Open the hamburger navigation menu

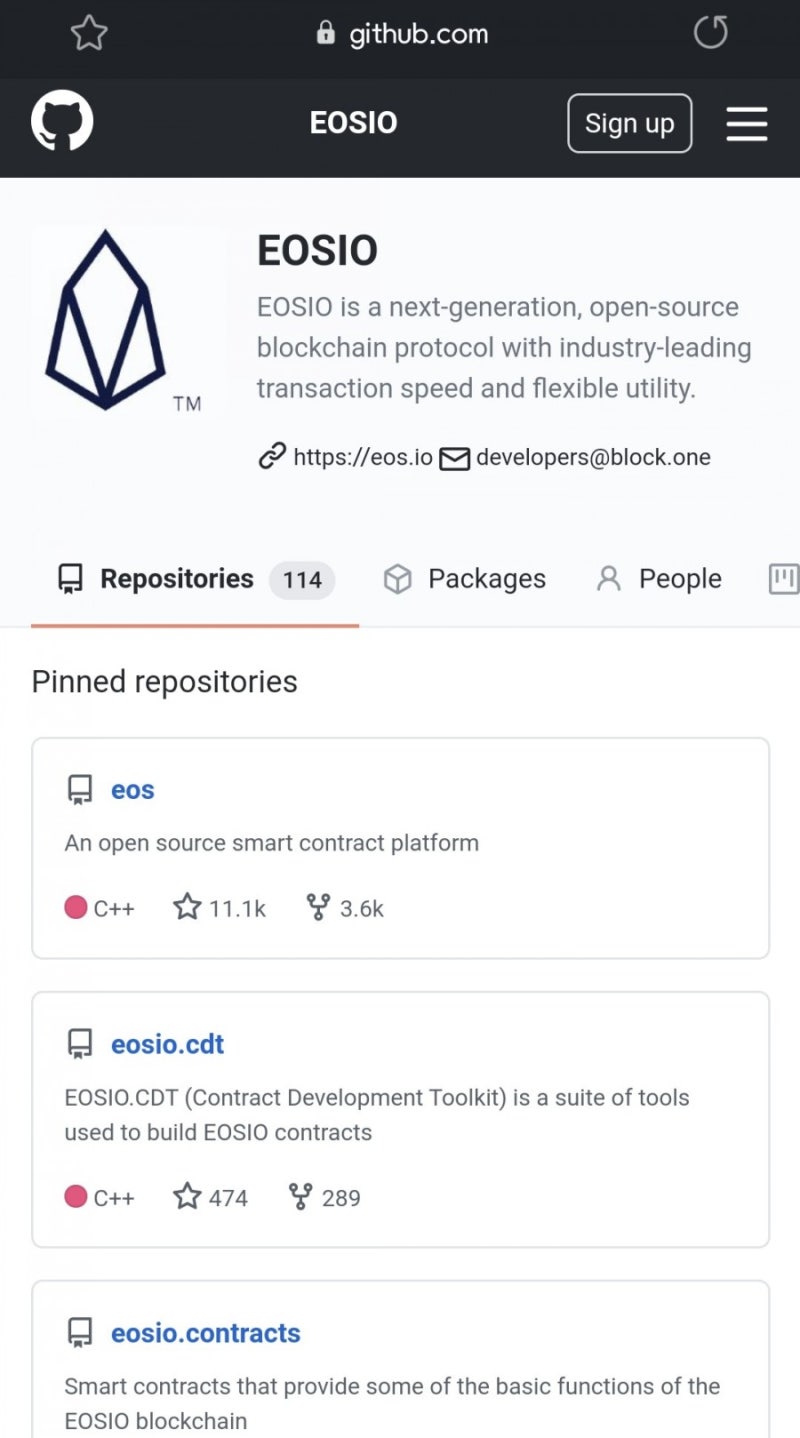click(746, 123)
